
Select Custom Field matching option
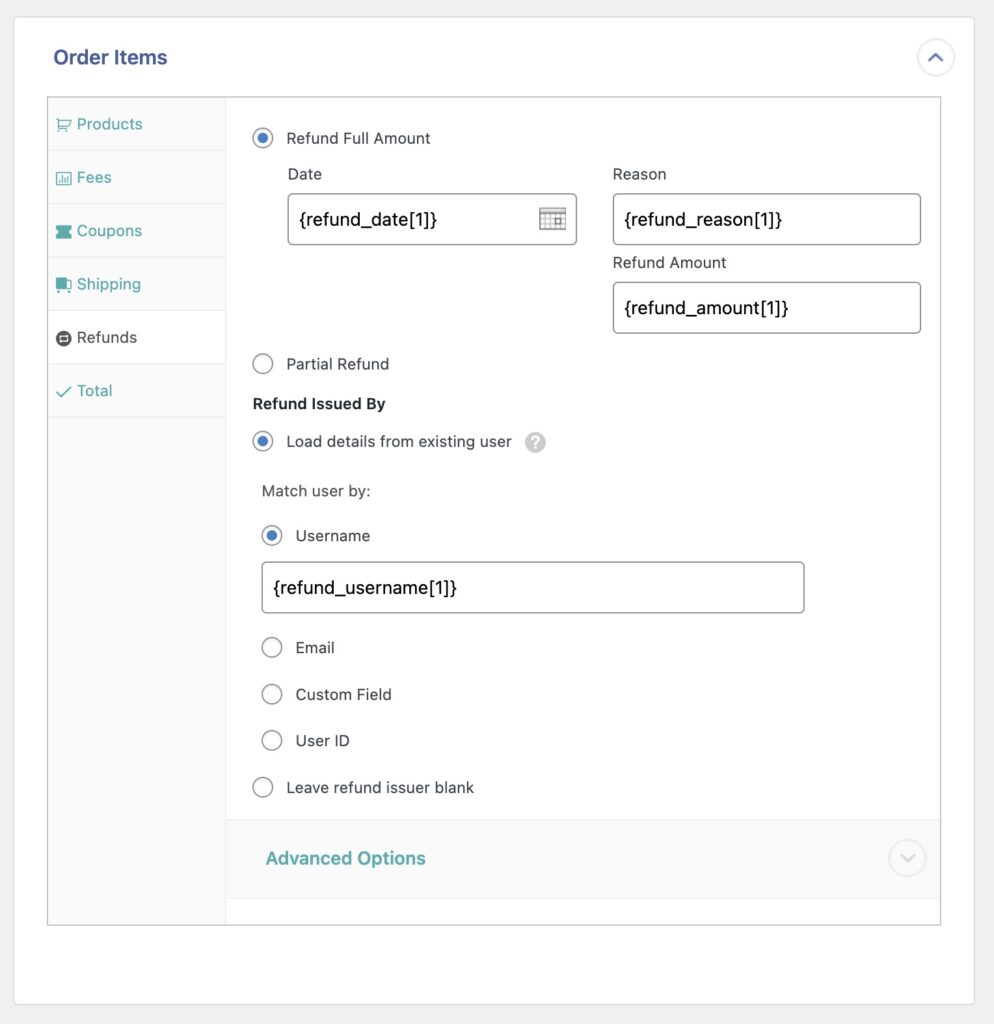point(271,694)
